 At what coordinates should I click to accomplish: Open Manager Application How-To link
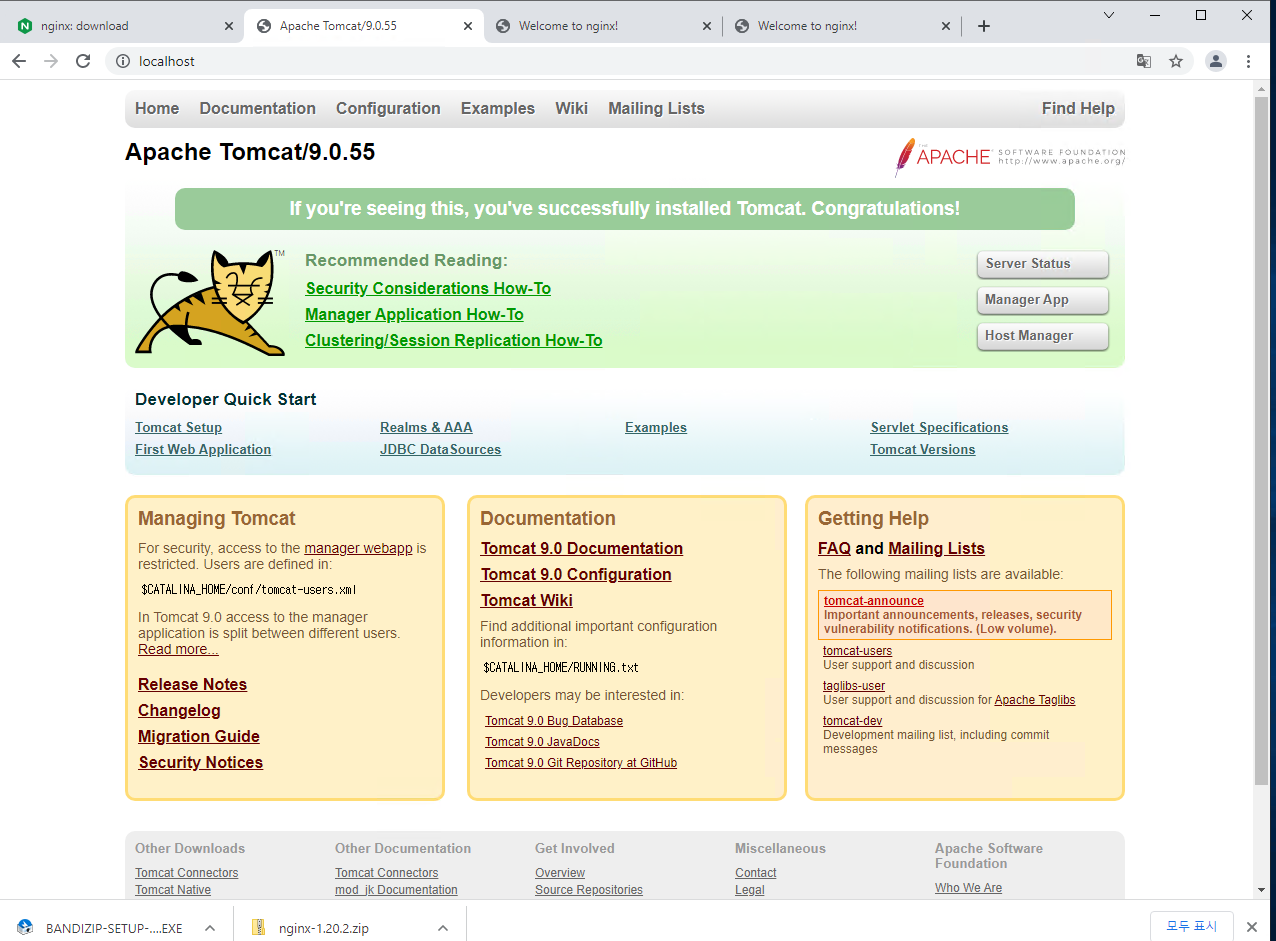[414, 314]
